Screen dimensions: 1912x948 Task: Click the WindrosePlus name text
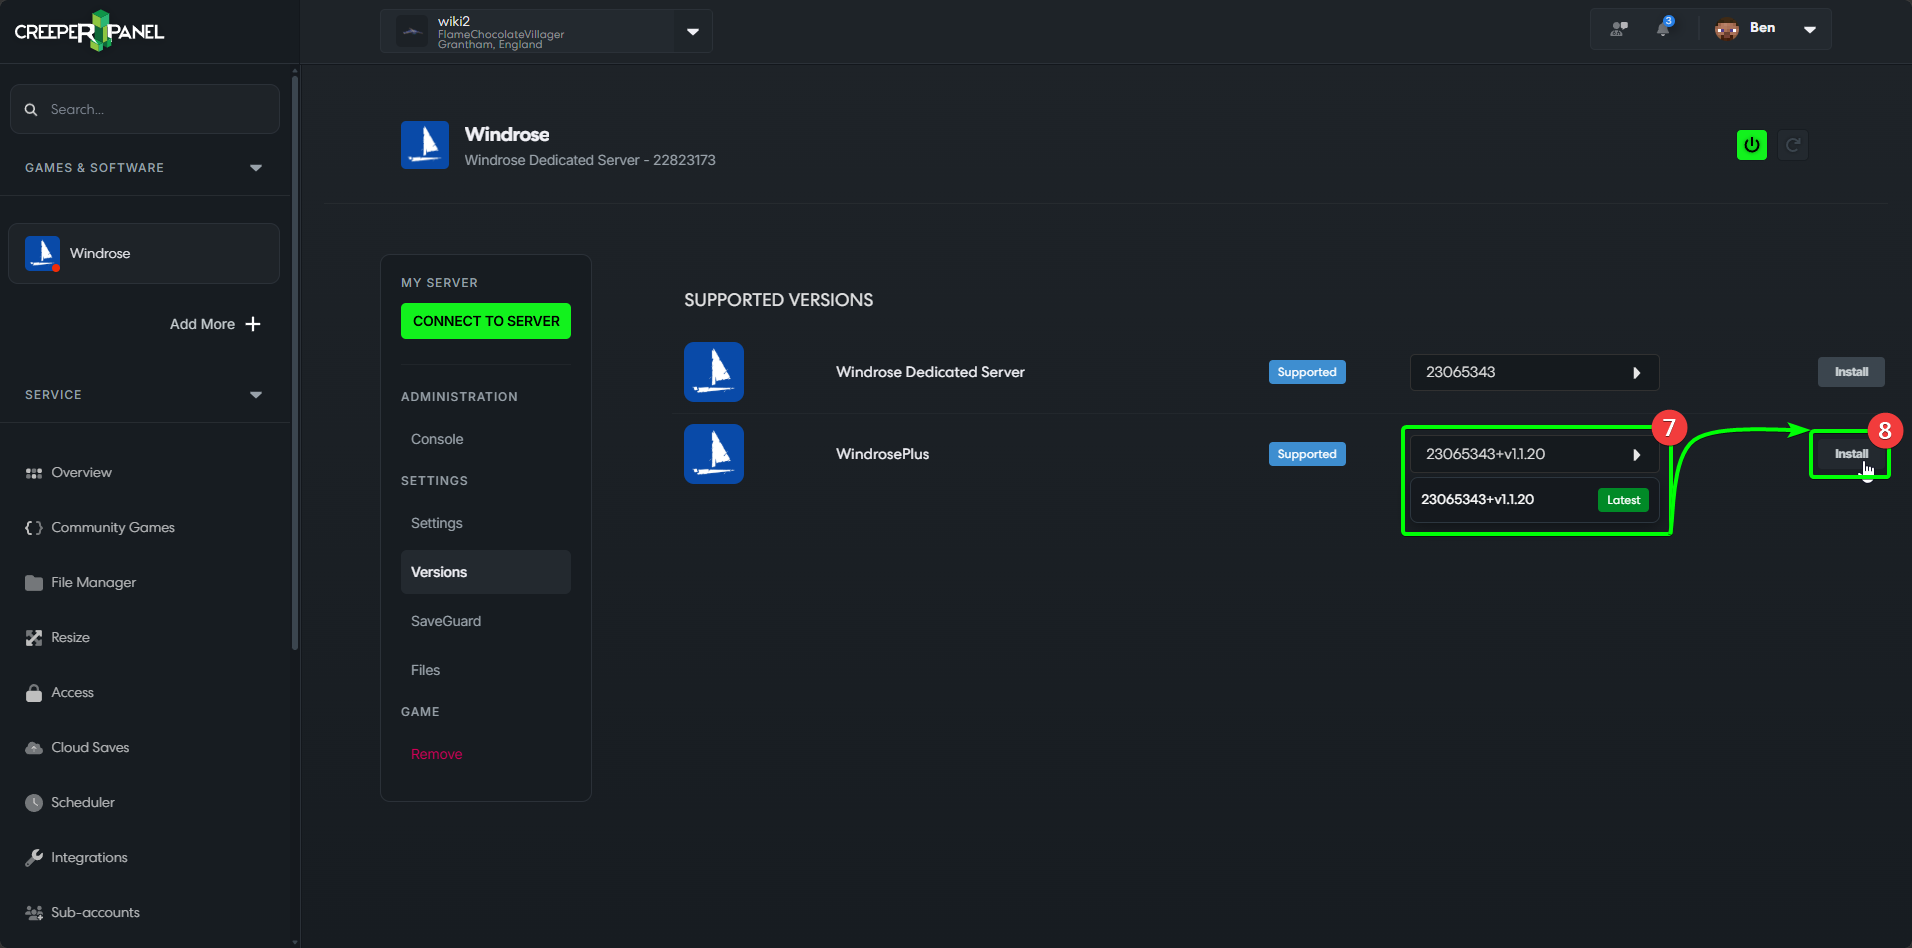pos(883,454)
